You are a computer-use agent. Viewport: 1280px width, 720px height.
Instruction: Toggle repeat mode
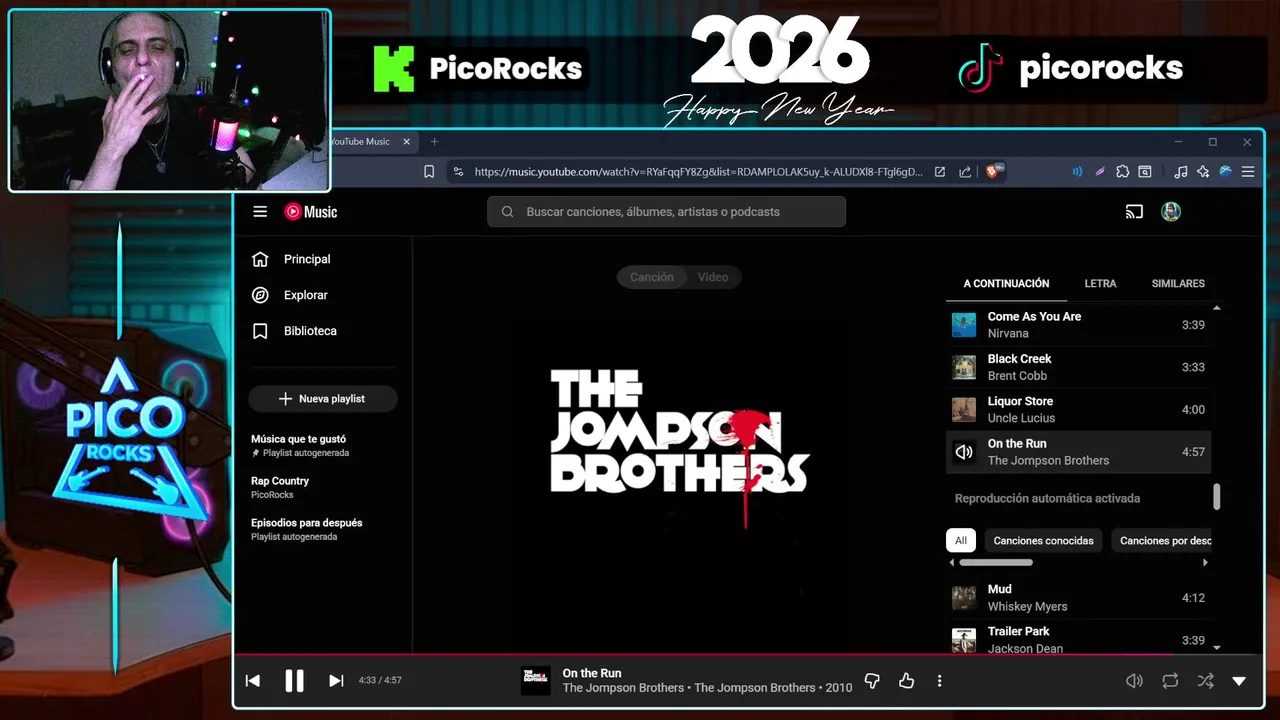tap(1170, 681)
